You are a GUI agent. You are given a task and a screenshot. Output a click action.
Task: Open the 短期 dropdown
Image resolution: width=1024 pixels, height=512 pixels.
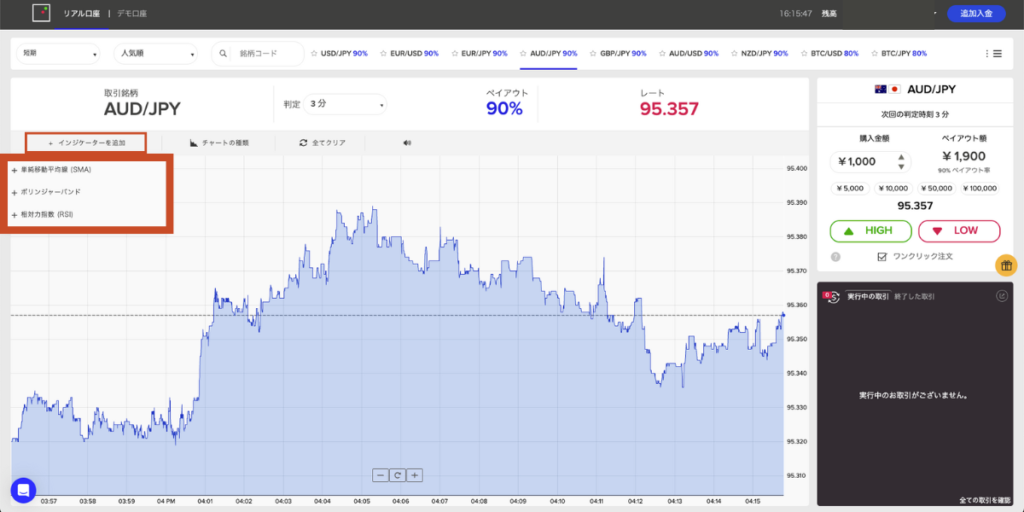tap(58, 53)
